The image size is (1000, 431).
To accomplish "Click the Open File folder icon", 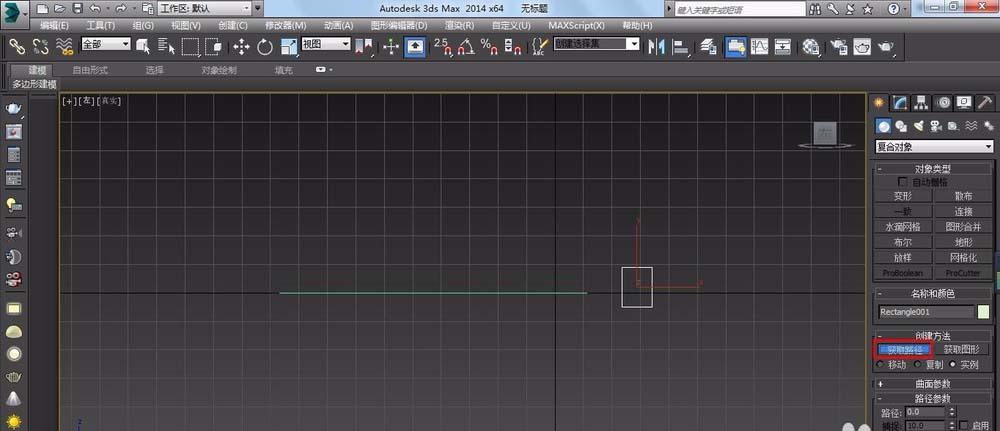I will pyautogui.click(x=59, y=9).
